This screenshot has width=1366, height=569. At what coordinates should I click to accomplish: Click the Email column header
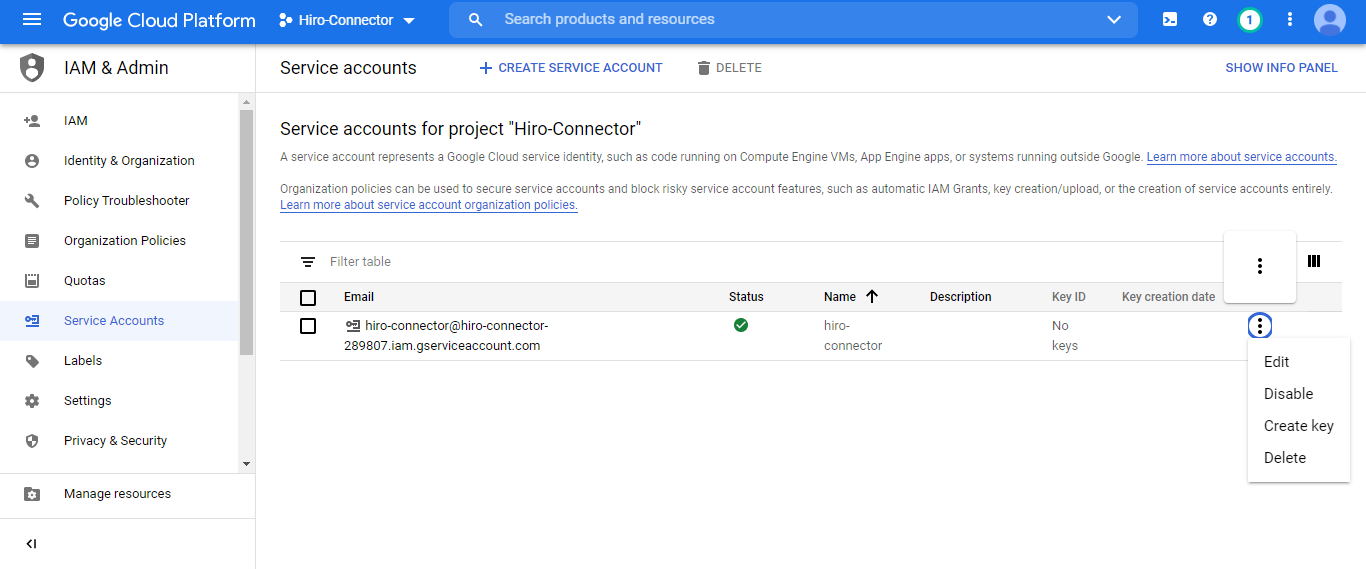359,297
